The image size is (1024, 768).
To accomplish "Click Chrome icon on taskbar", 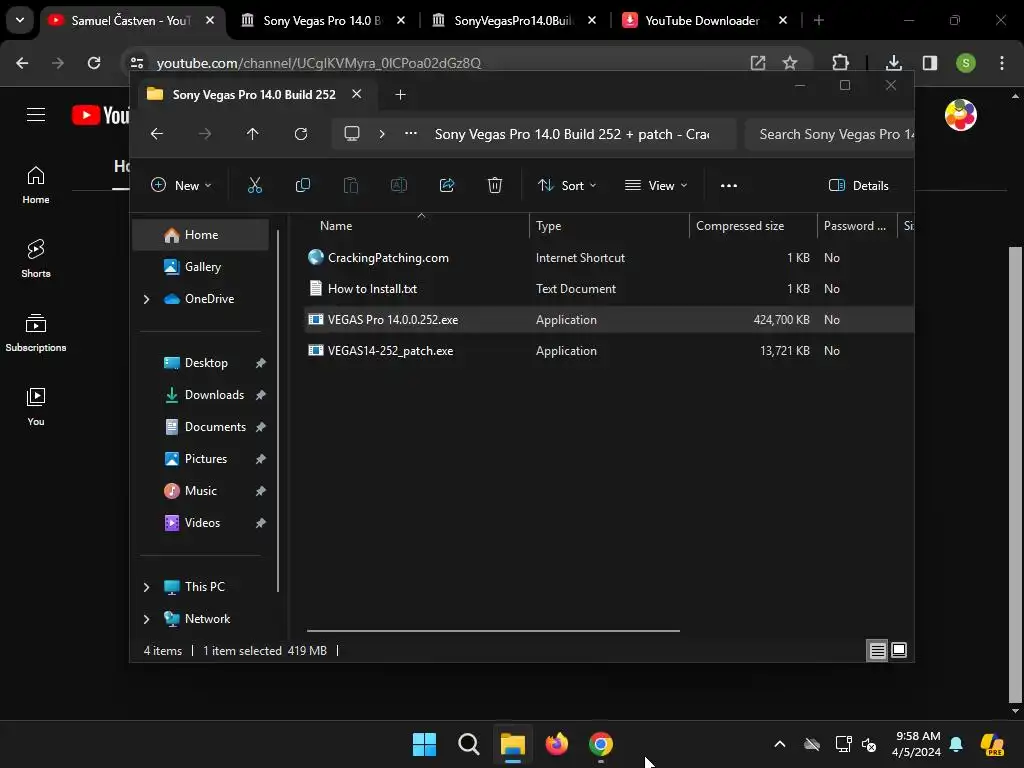I will (x=601, y=744).
